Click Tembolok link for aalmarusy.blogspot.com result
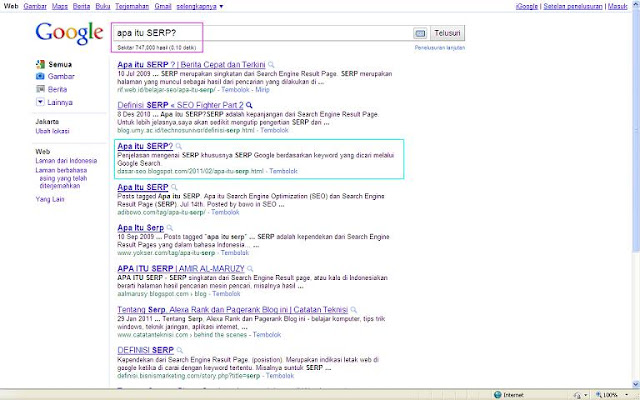 227,293
